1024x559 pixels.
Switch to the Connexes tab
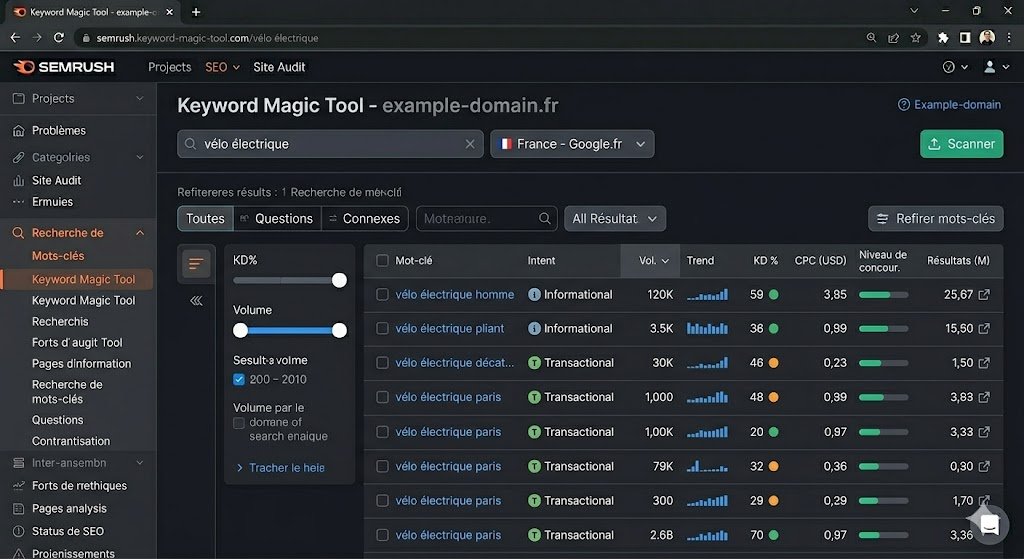(364, 219)
